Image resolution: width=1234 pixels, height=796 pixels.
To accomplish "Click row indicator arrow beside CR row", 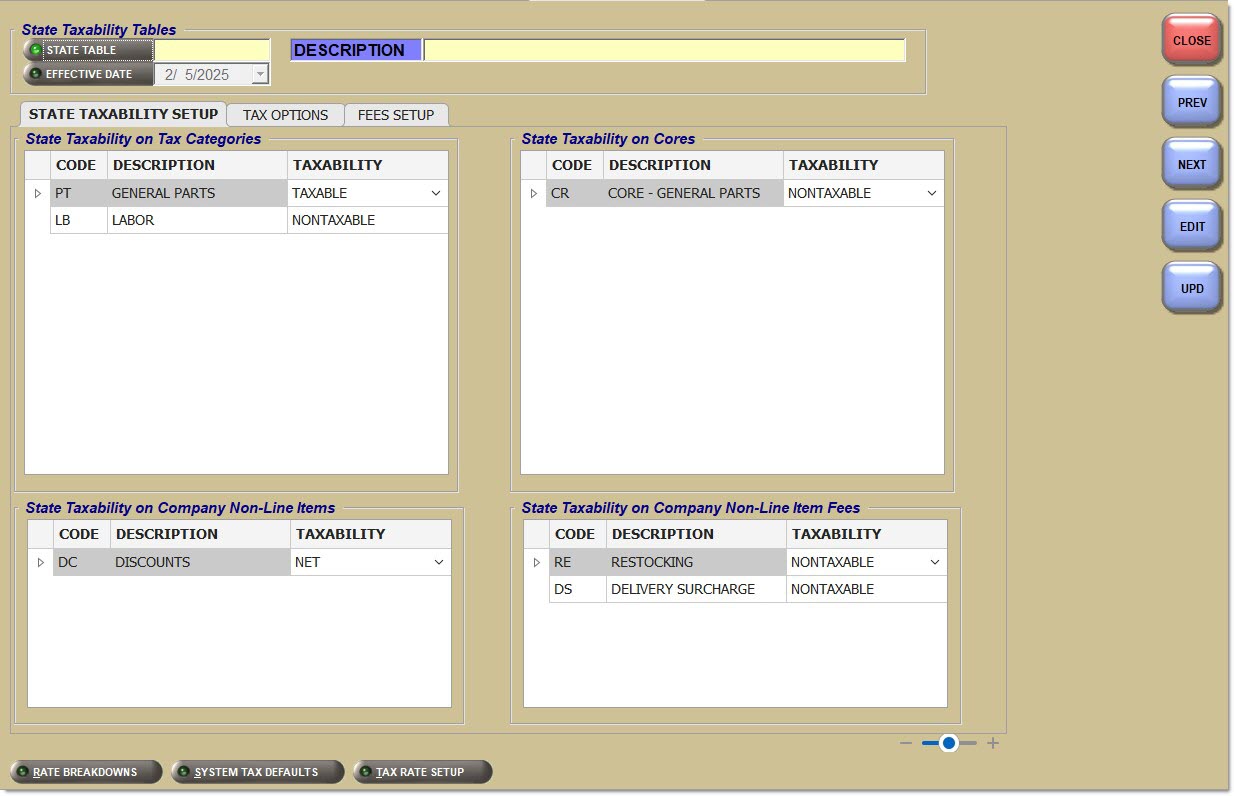I will point(534,193).
